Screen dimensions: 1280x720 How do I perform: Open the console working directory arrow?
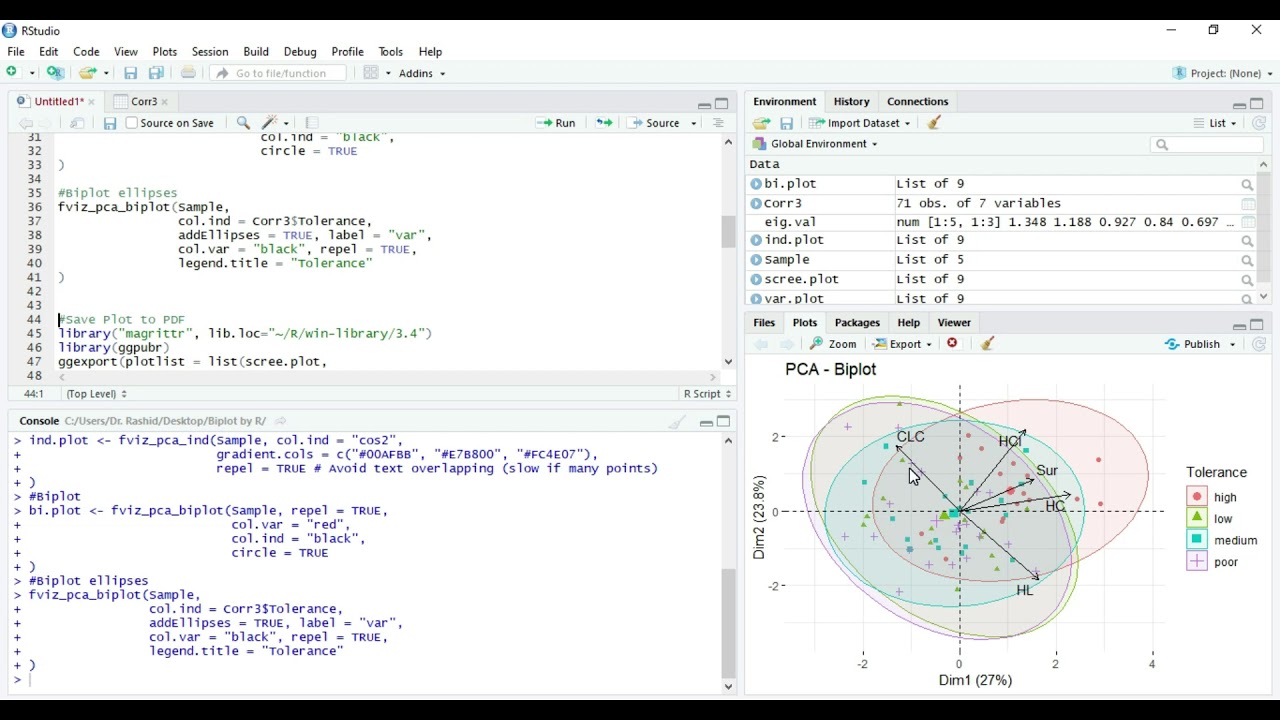click(281, 421)
